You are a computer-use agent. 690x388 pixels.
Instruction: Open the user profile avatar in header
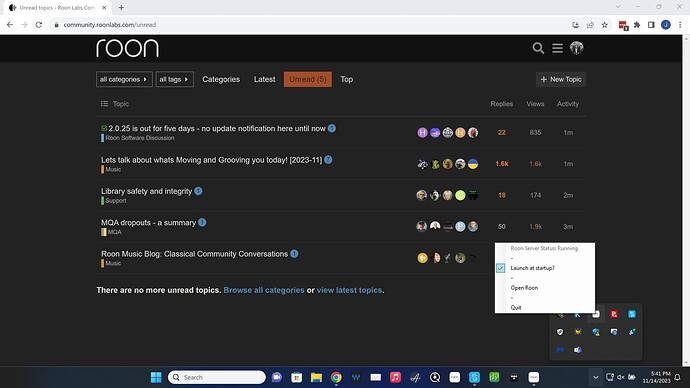click(576, 48)
